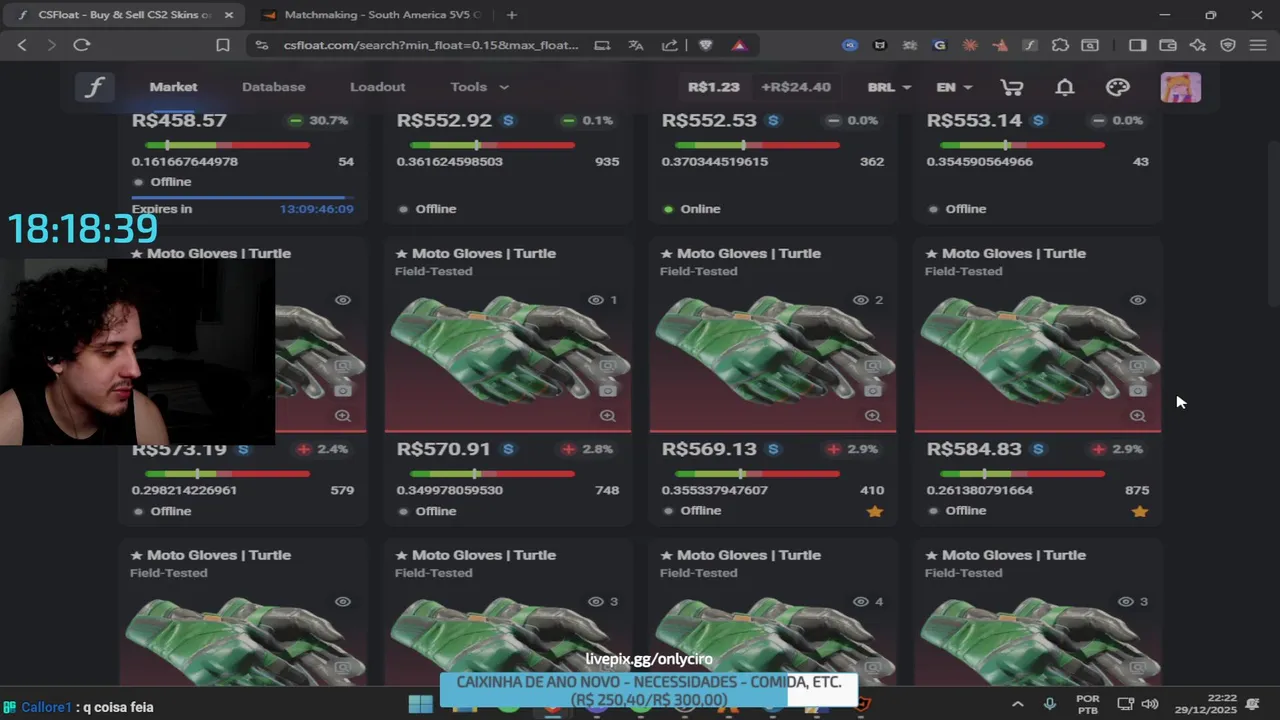Click the Online status on the R$552.53 card

[690, 209]
